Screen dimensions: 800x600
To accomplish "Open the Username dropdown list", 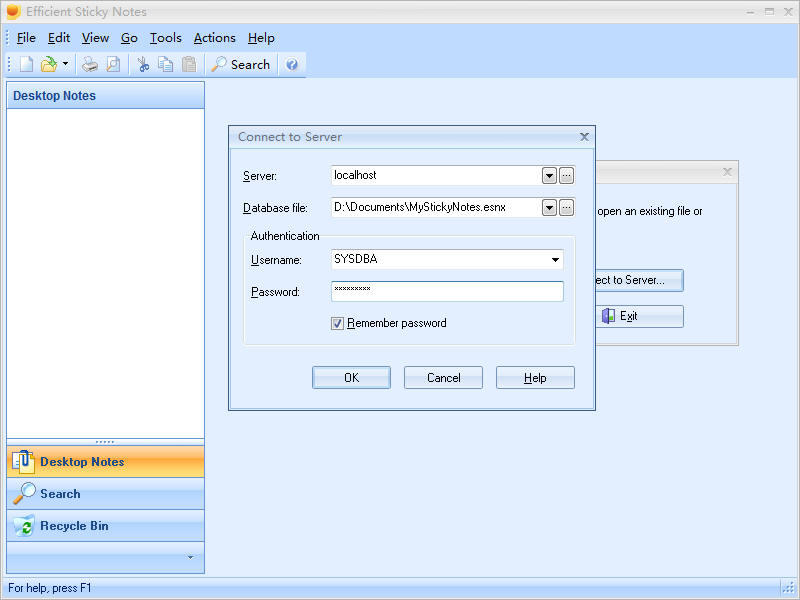I will (555, 260).
